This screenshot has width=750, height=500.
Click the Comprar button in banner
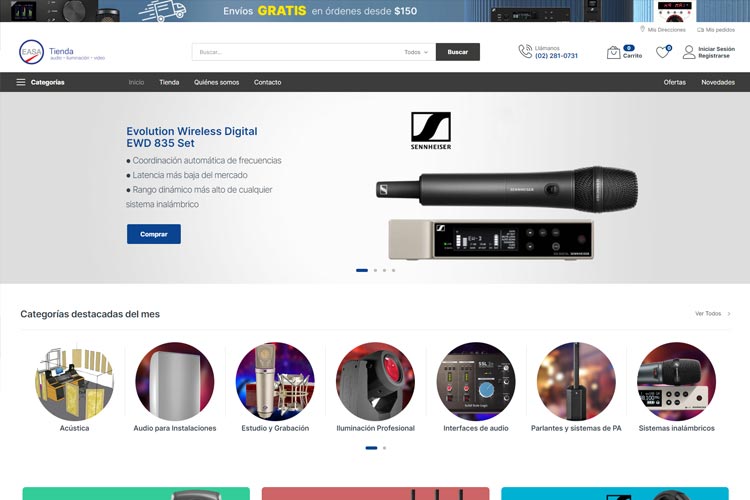[x=154, y=234]
